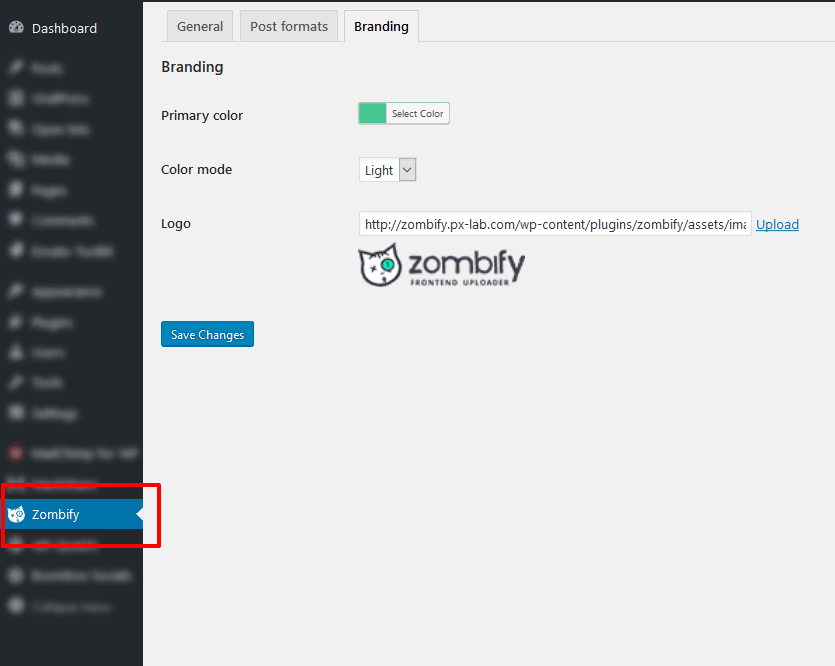Click the Dashboard gauge icon in the sidebar
The width and height of the screenshot is (835, 666).
(16, 27)
